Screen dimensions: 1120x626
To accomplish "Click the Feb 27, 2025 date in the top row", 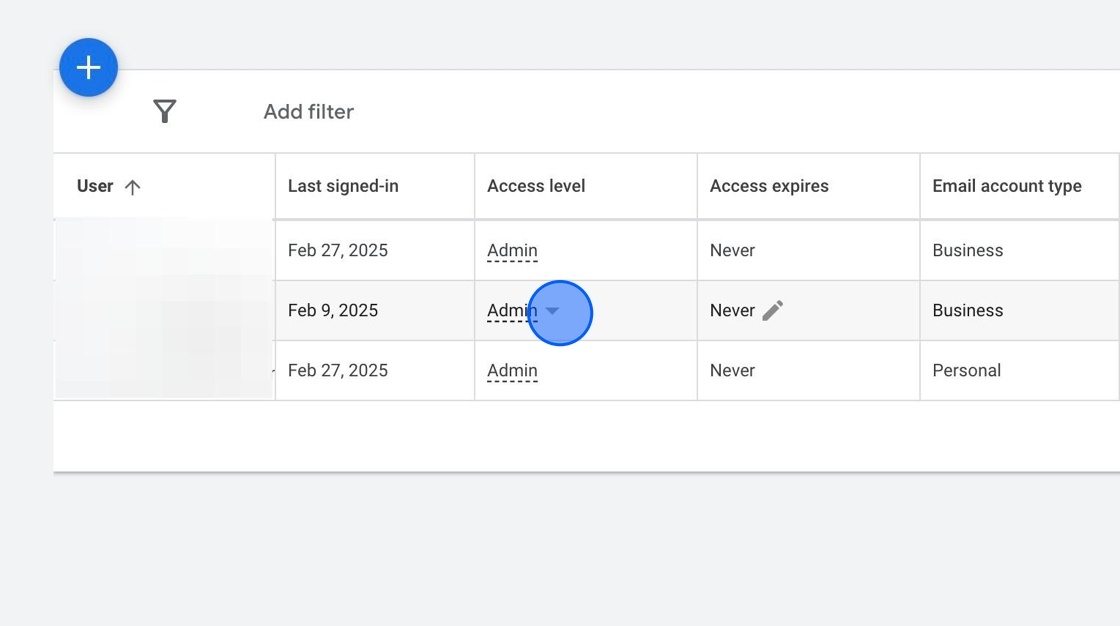I will (x=337, y=250).
